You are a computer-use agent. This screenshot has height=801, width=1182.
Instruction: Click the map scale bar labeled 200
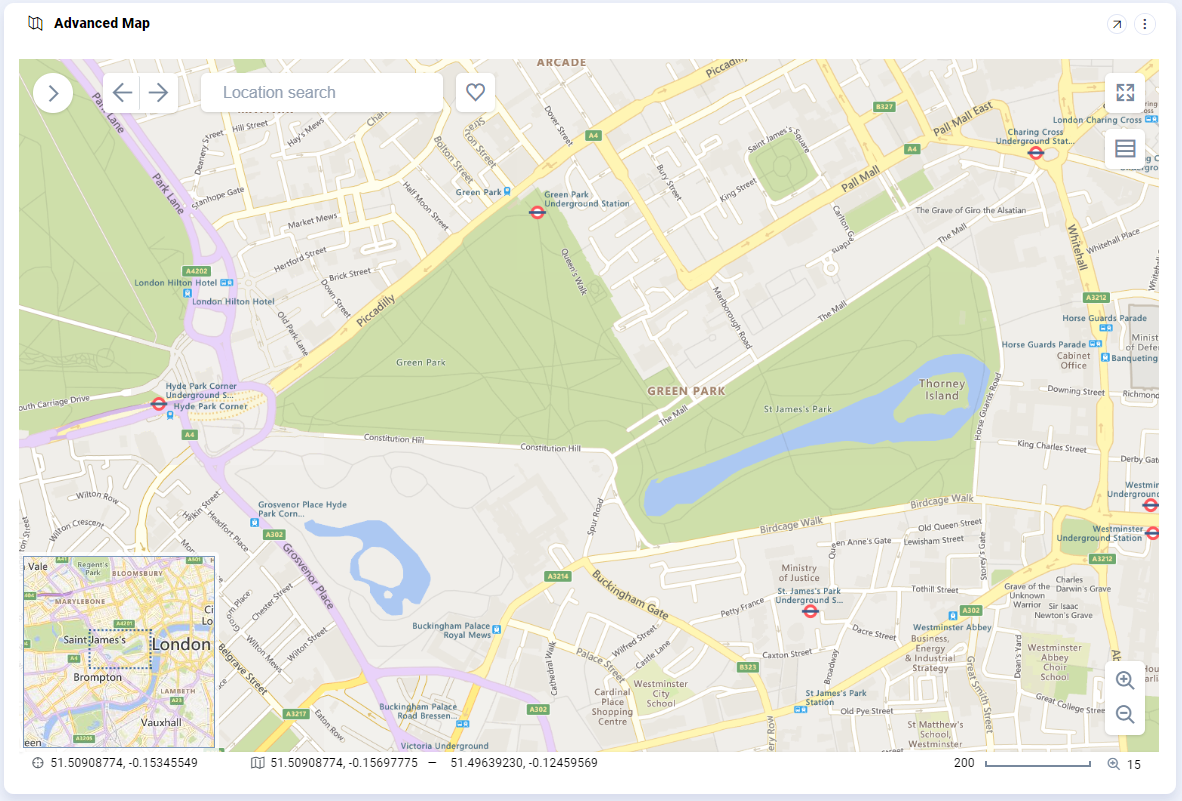click(1037, 764)
